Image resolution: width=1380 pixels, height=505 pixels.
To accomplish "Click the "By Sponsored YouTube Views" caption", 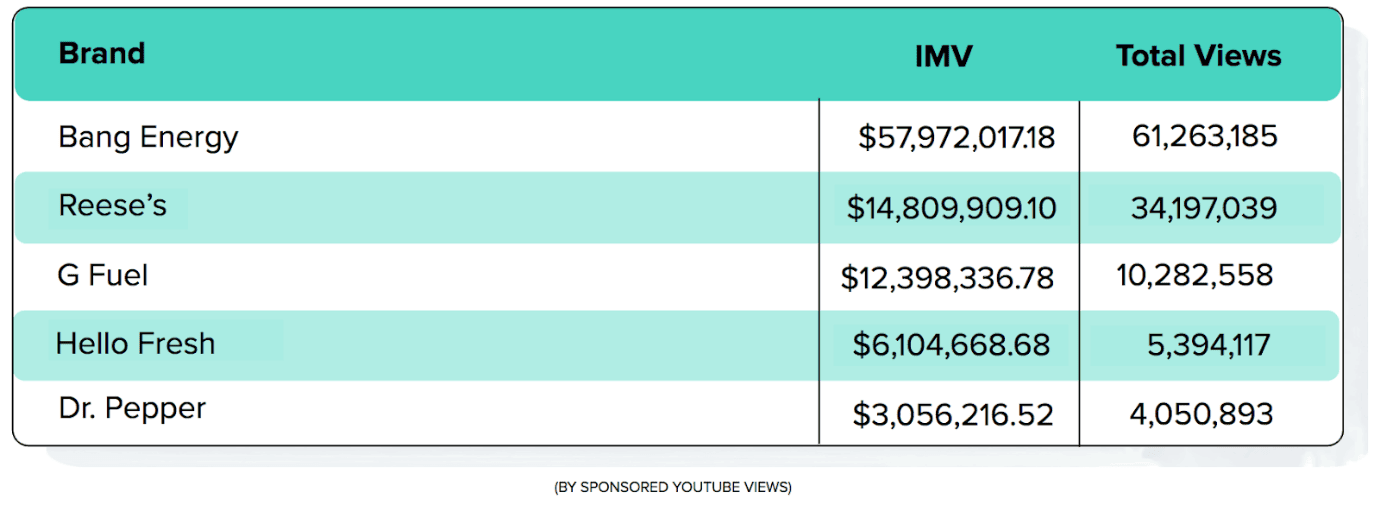I will [x=673, y=487].
